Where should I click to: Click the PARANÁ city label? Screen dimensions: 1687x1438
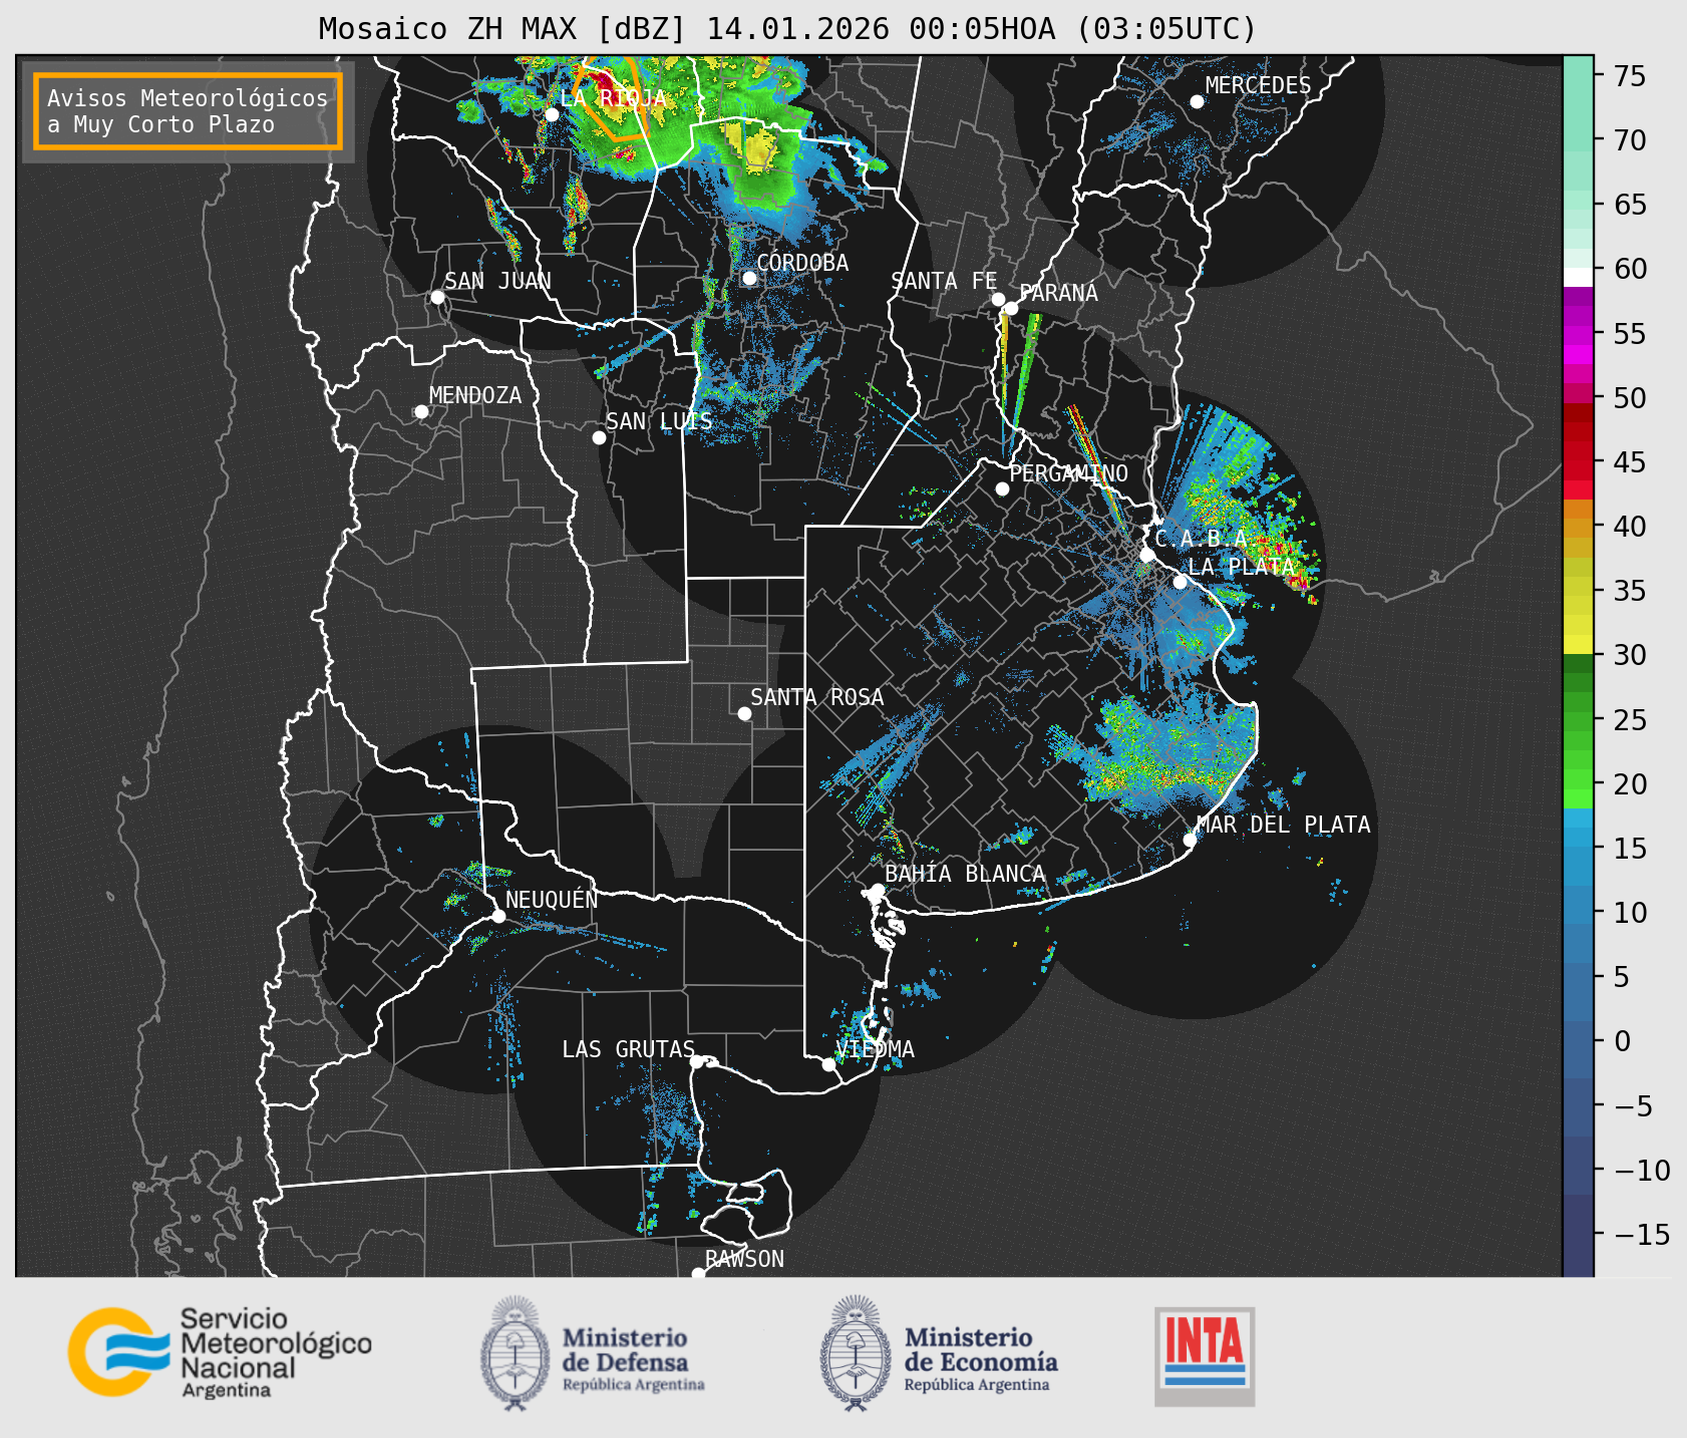pos(1058,293)
